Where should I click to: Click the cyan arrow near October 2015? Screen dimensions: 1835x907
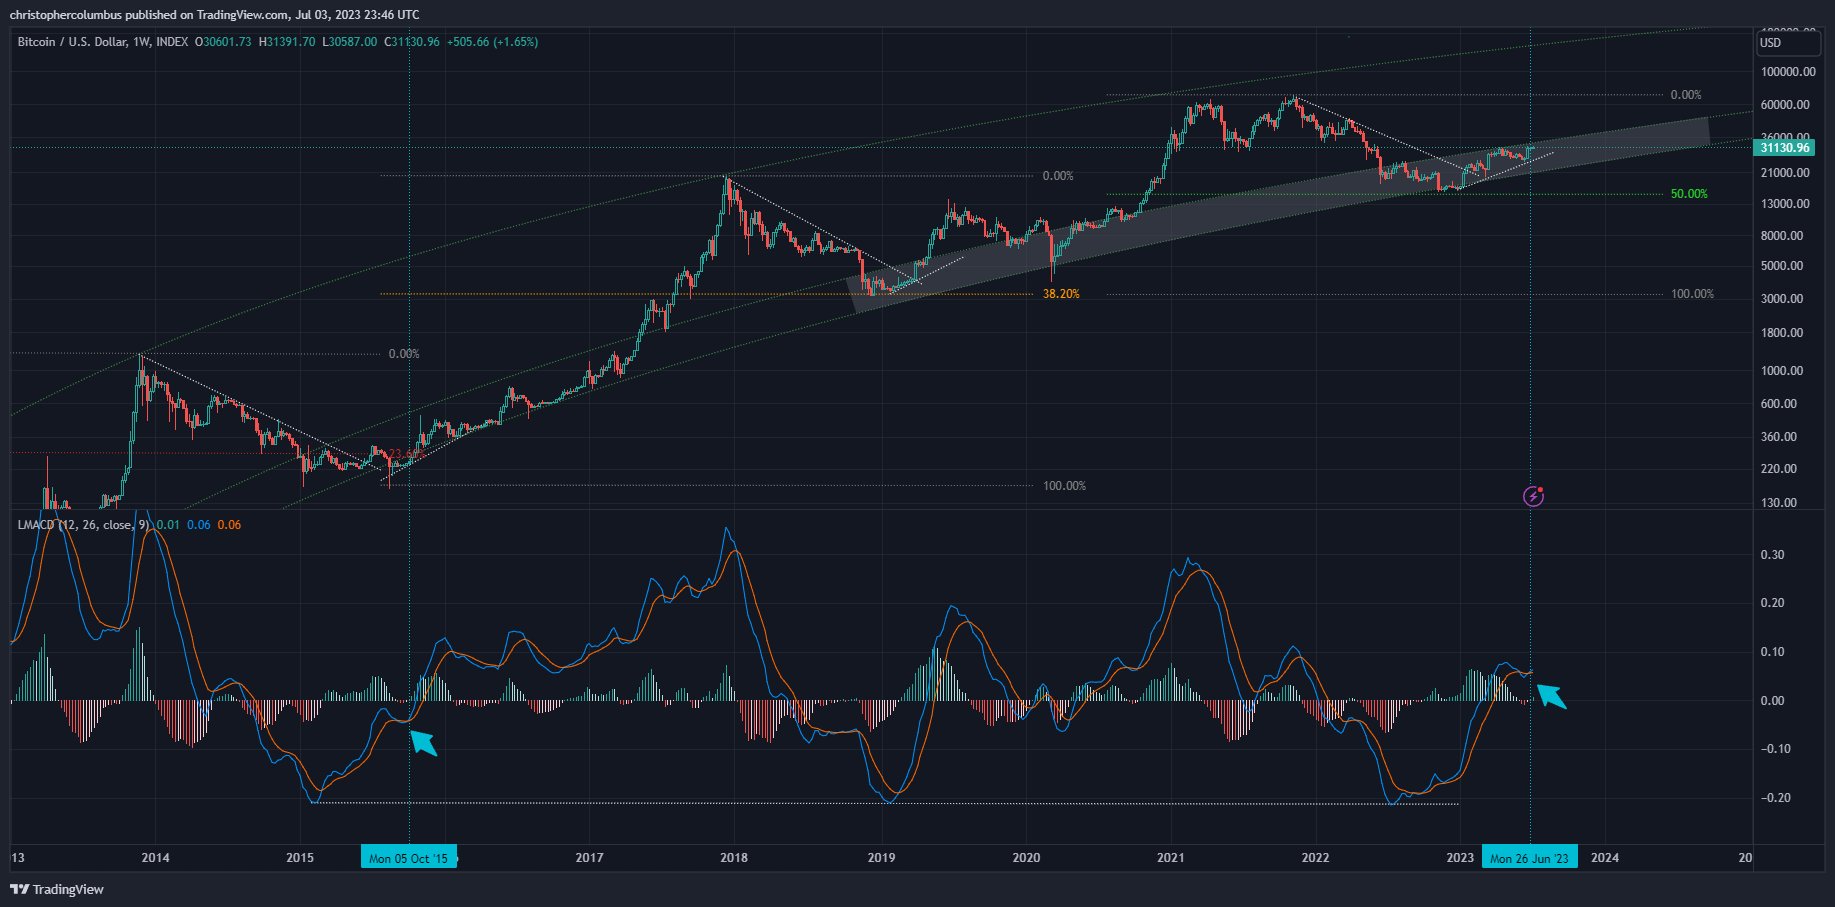tap(424, 743)
